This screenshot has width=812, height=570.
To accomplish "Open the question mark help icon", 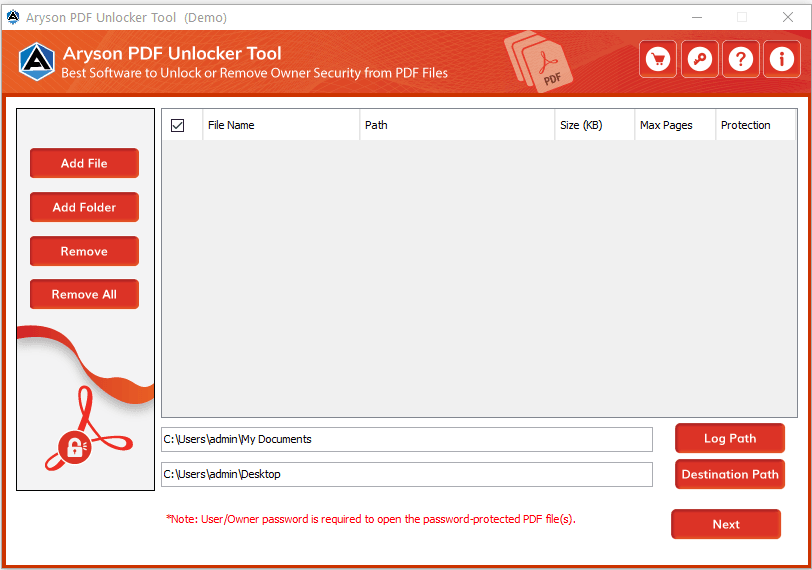I will [x=741, y=59].
